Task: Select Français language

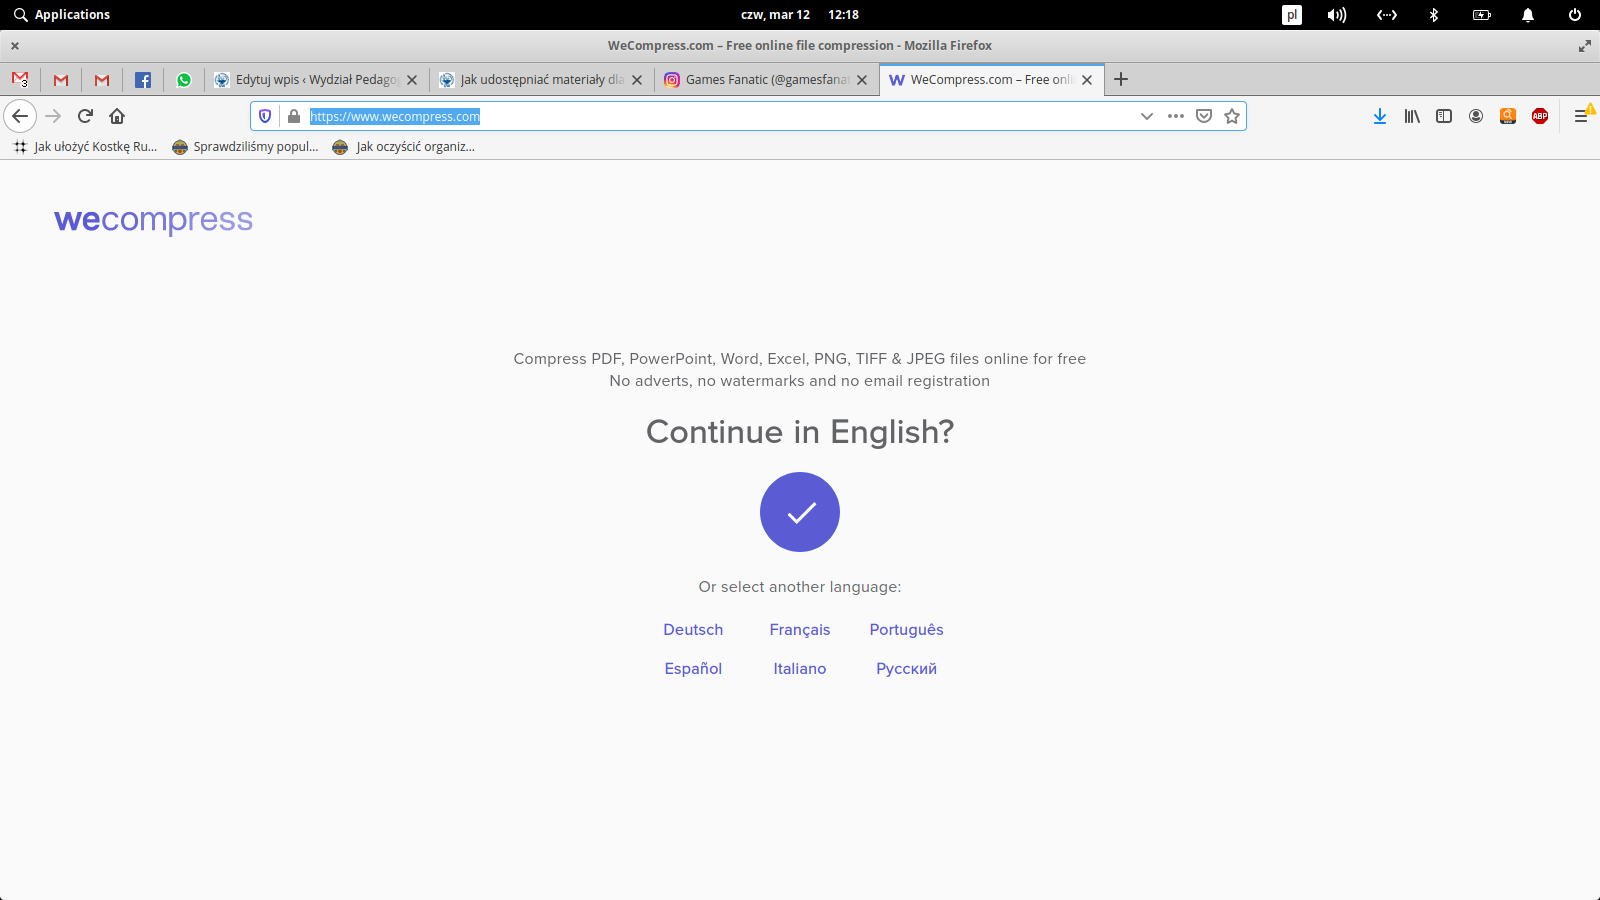Action: click(x=800, y=630)
